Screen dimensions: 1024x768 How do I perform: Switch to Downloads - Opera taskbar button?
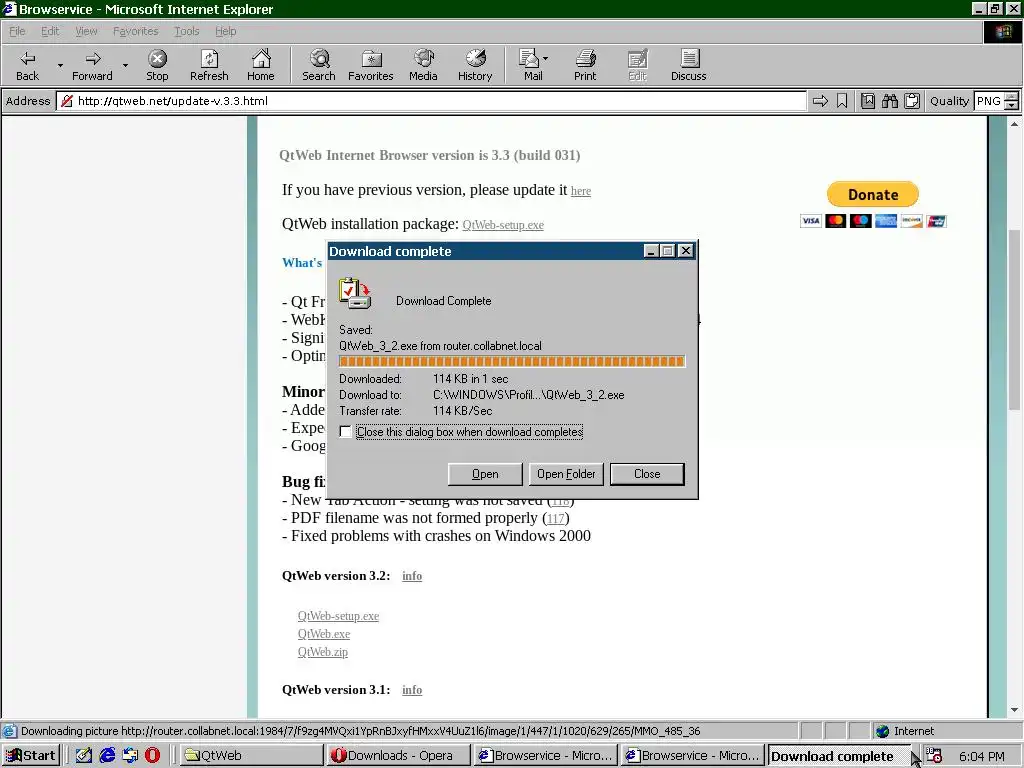click(398, 756)
